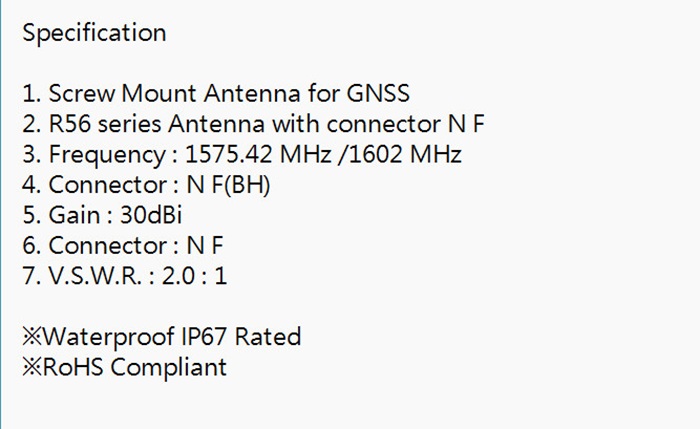This screenshot has width=700, height=429.
Task: Click the word Frequency in item 3
Action: pyautogui.click(x=103, y=155)
